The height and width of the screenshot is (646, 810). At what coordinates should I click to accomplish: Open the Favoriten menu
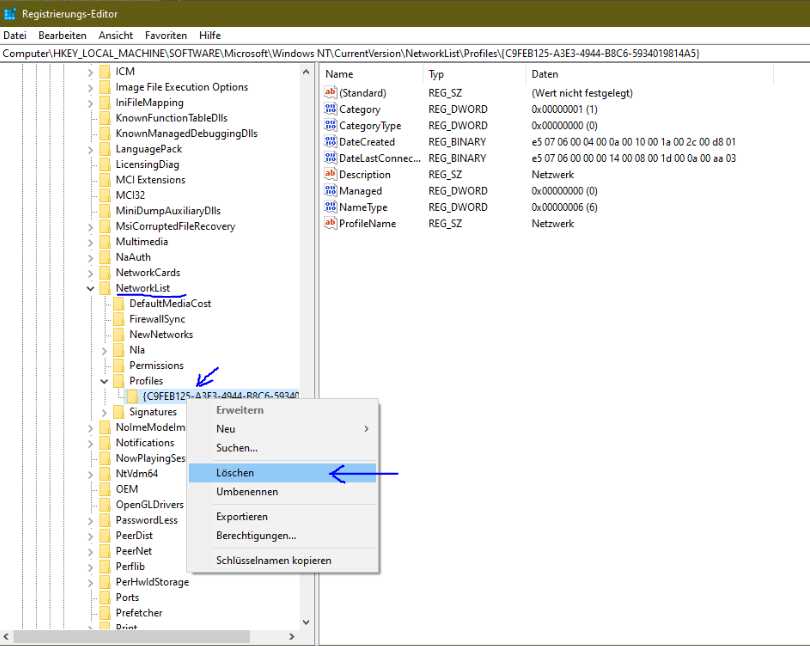[x=166, y=35]
